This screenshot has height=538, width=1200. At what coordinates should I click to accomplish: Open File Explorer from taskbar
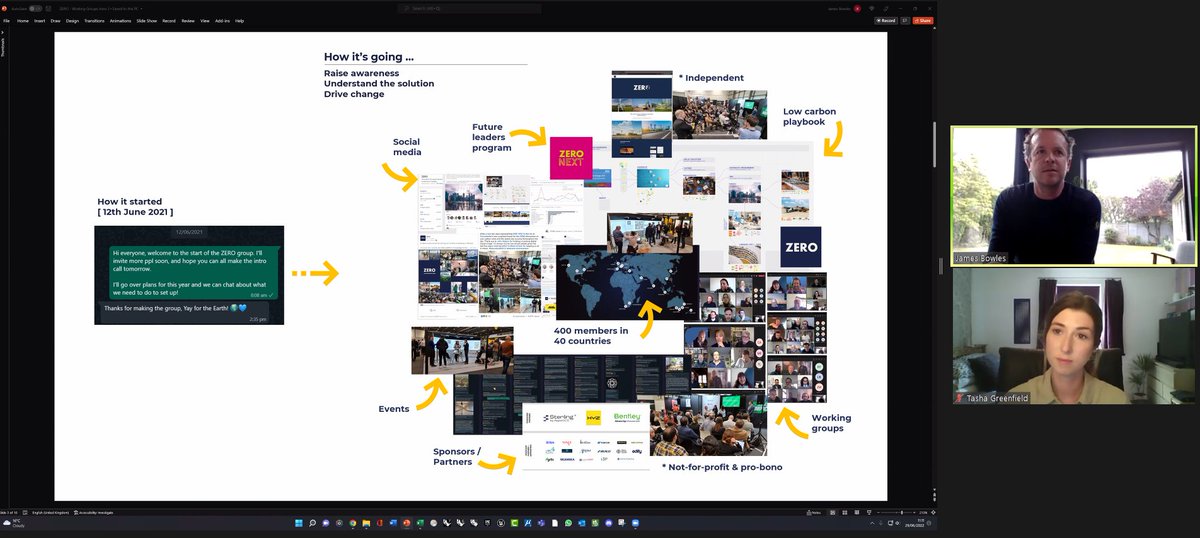click(366, 523)
